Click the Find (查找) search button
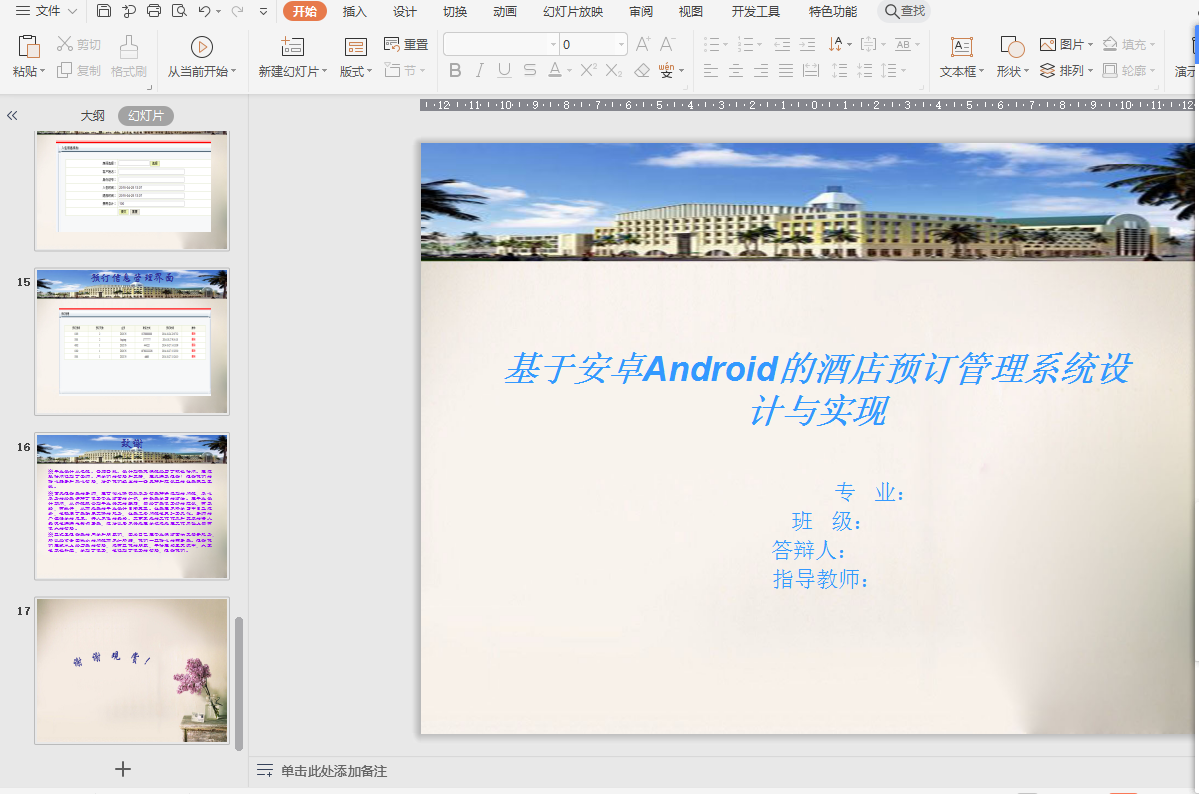This screenshot has width=1199, height=794. pyautogui.click(x=905, y=11)
